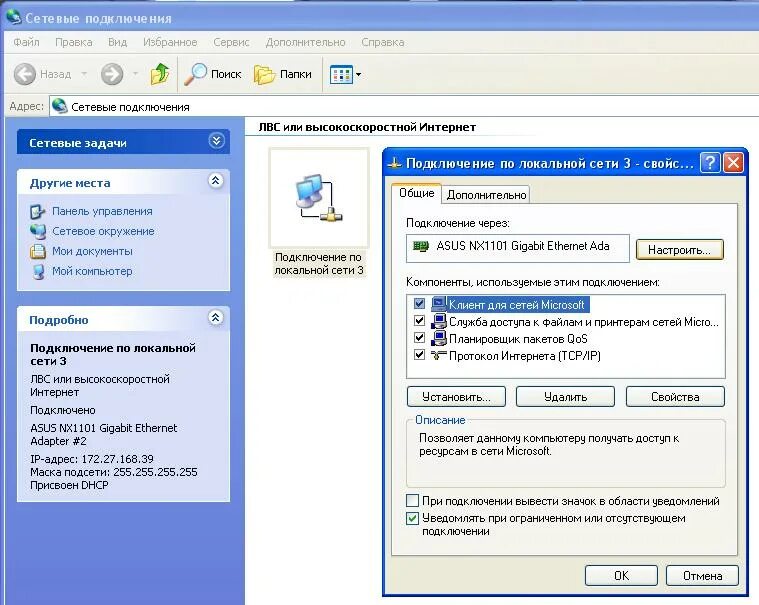Click the Подключение по локальной сети 3 label
759x605 pixels.
coord(319,264)
